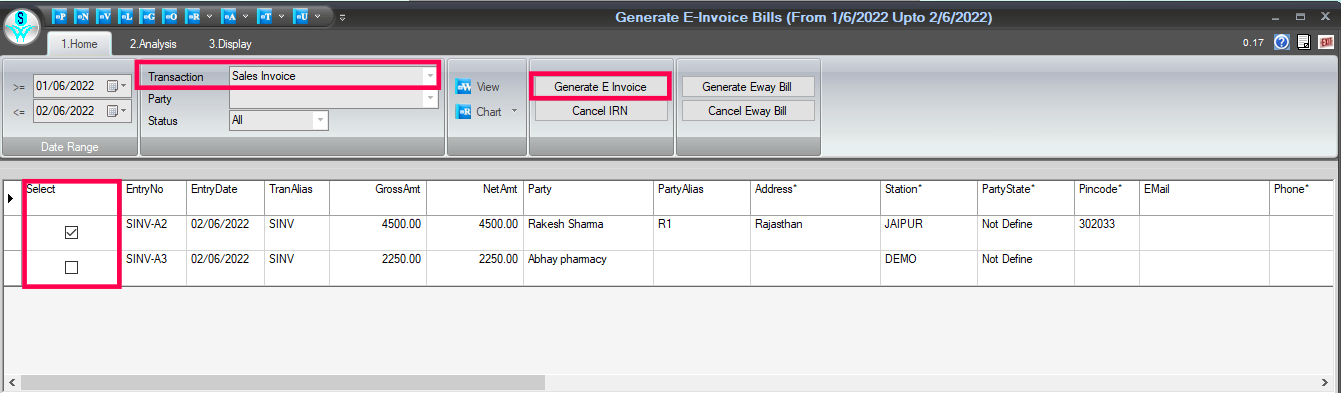Click the red EXIT icon
Screen dimensions: 1341x393
(1326, 43)
